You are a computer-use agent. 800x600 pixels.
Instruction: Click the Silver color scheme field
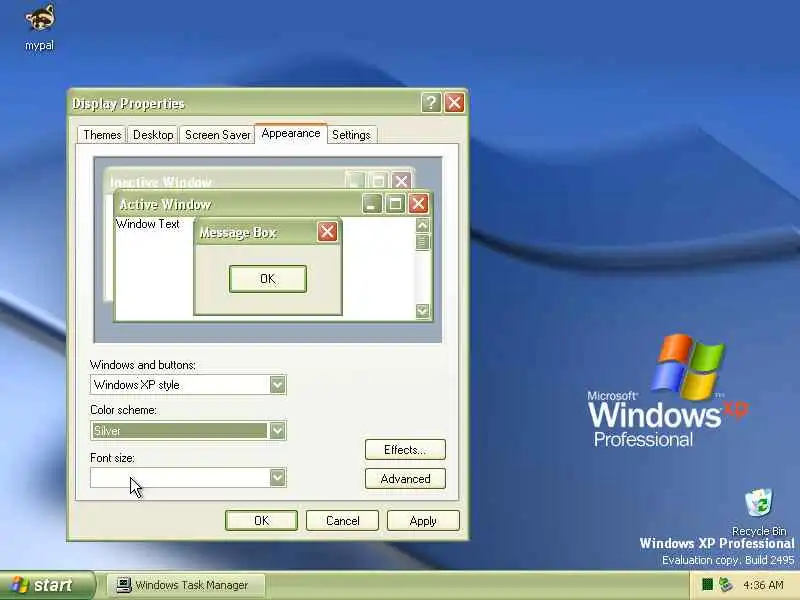[188, 431]
